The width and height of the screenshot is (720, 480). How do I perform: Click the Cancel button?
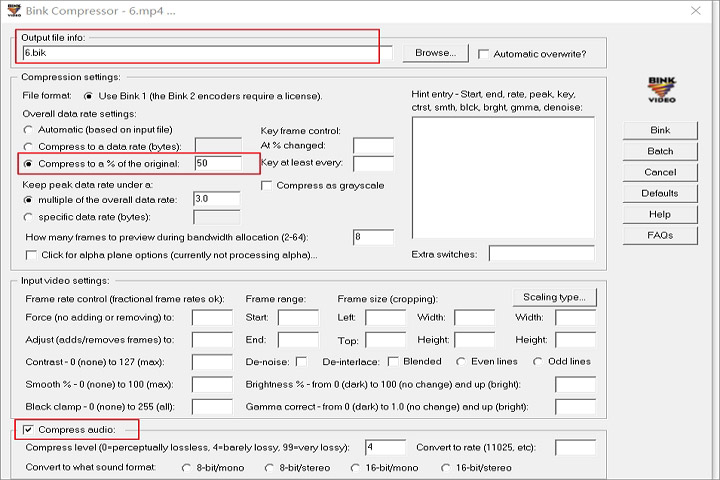coord(660,173)
